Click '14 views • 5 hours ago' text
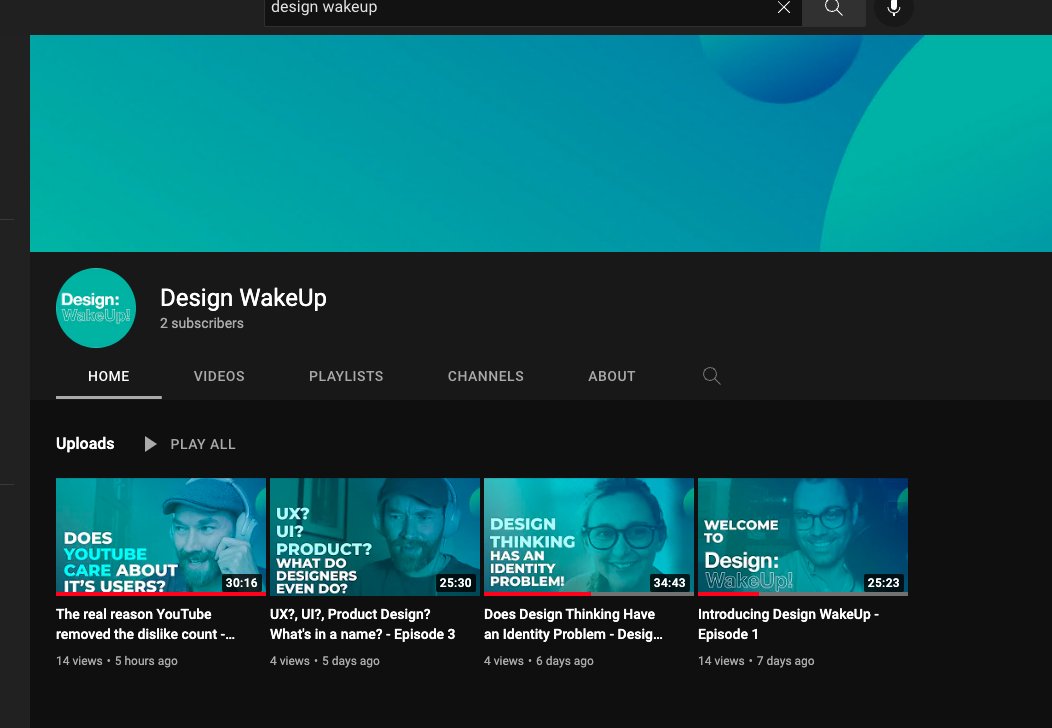Screen dimensions: 1052x728 [117, 661]
